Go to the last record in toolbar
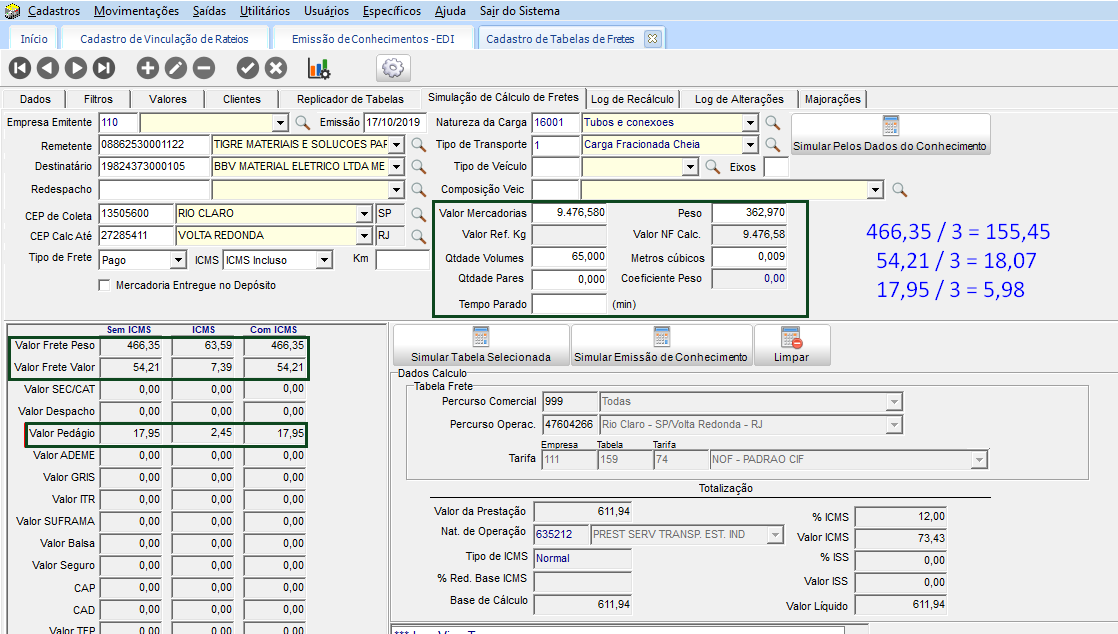1118x634 pixels. 104,68
